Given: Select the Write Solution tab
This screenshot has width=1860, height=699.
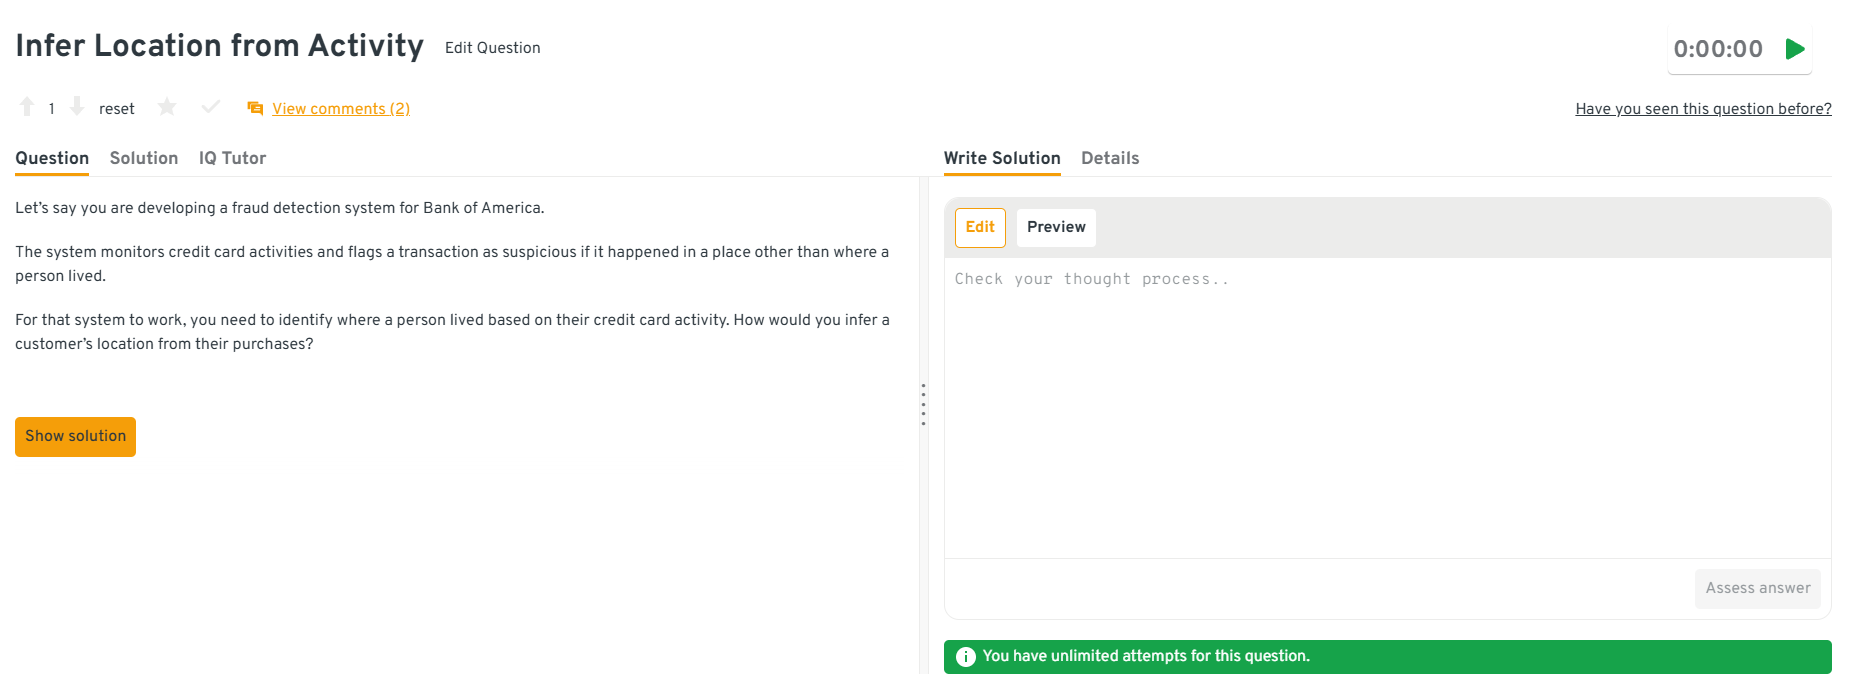Looking at the screenshot, I should [1002, 158].
